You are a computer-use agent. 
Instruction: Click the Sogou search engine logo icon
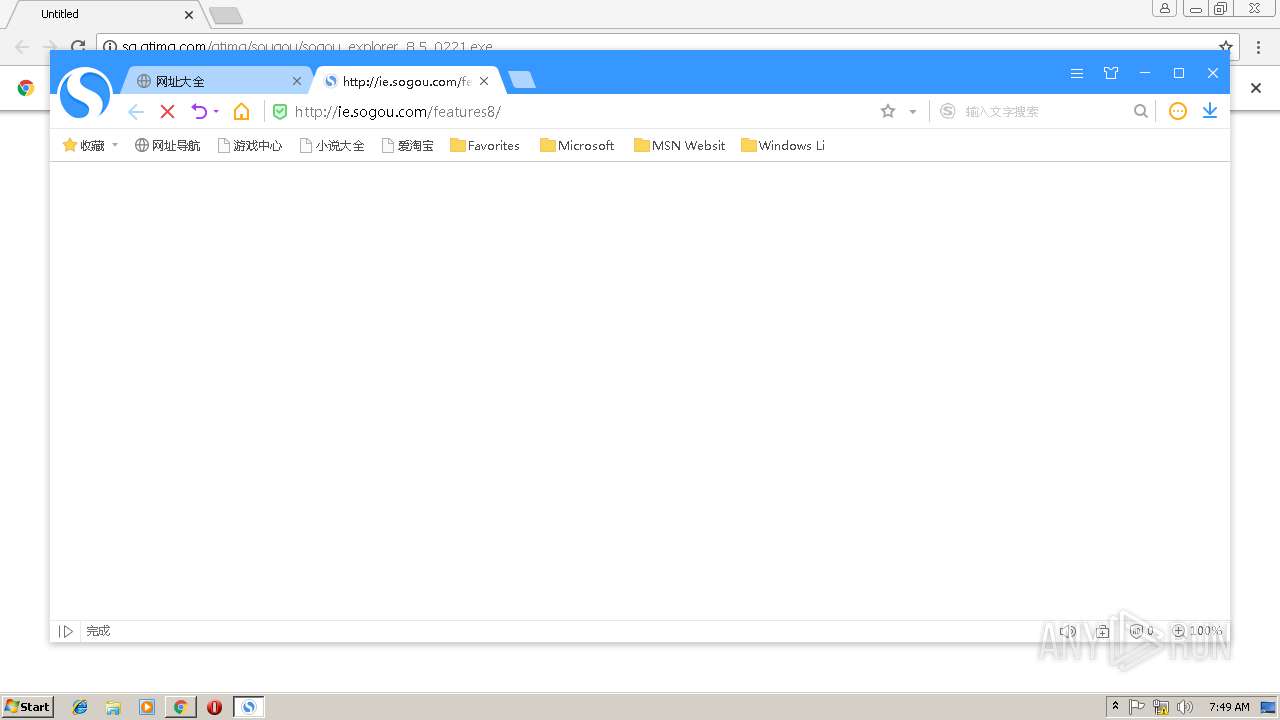[948, 112]
